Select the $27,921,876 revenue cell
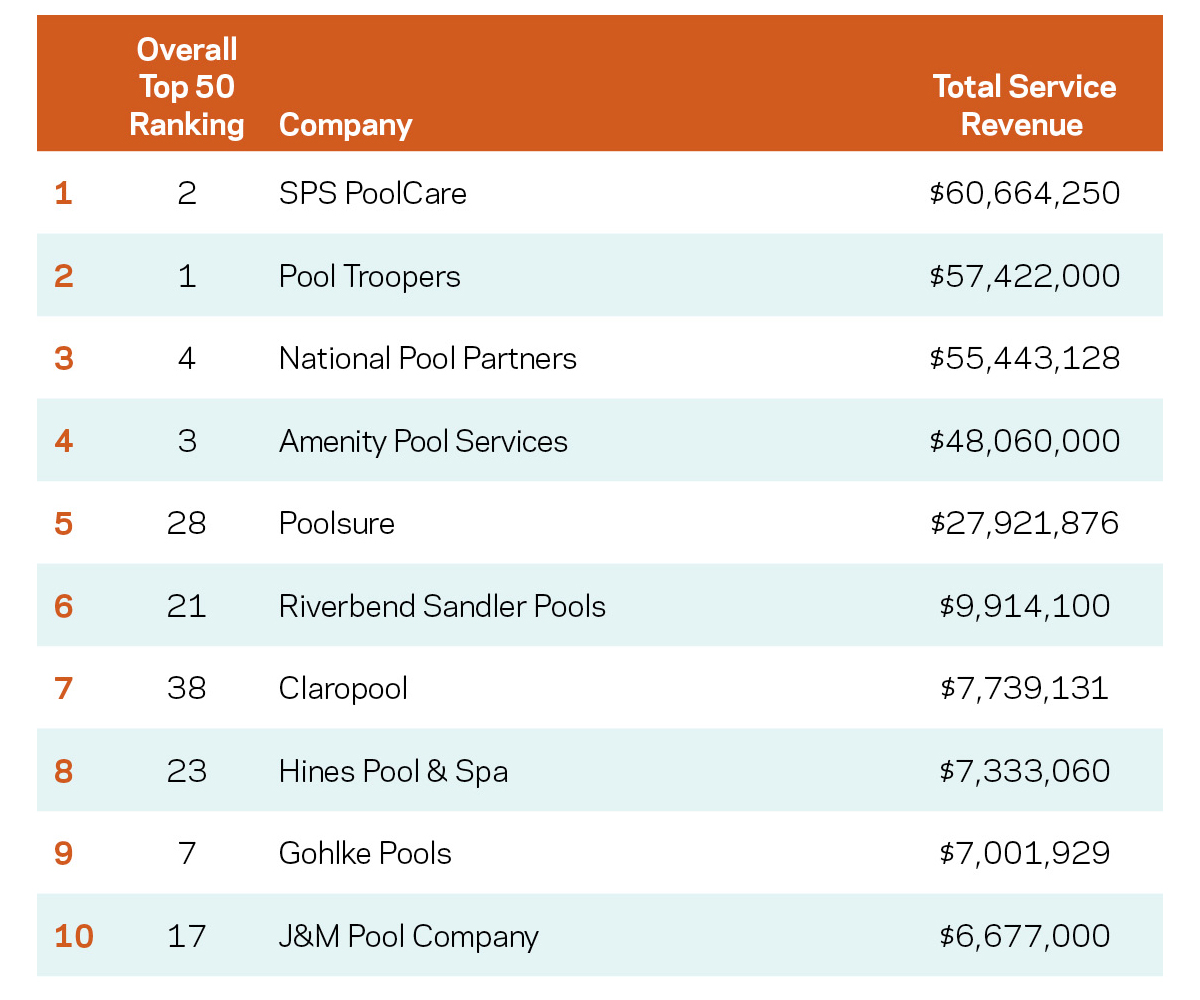Image resolution: width=1200 pixels, height=1000 pixels. coord(1024,523)
